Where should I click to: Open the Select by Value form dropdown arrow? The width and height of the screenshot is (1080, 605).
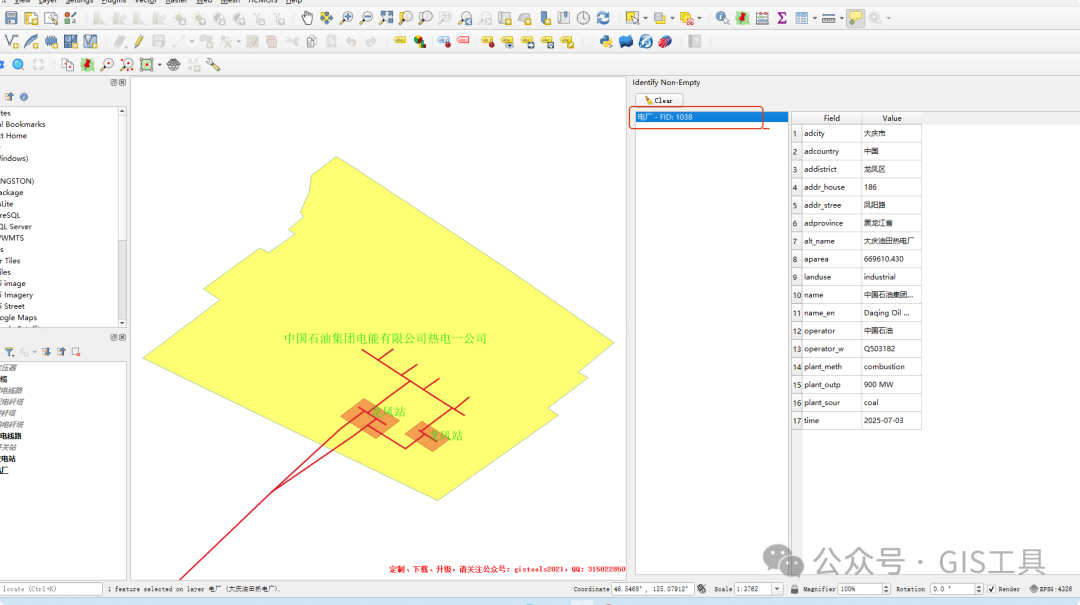(672, 19)
